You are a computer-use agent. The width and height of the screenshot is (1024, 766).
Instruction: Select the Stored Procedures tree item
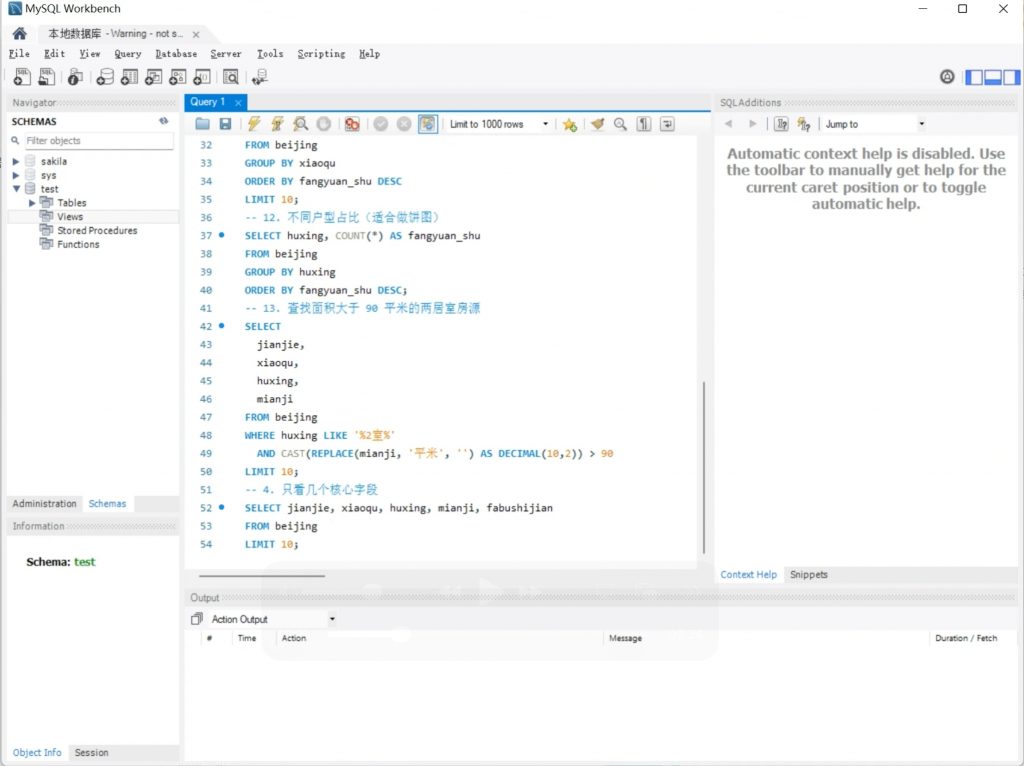(x=96, y=230)
